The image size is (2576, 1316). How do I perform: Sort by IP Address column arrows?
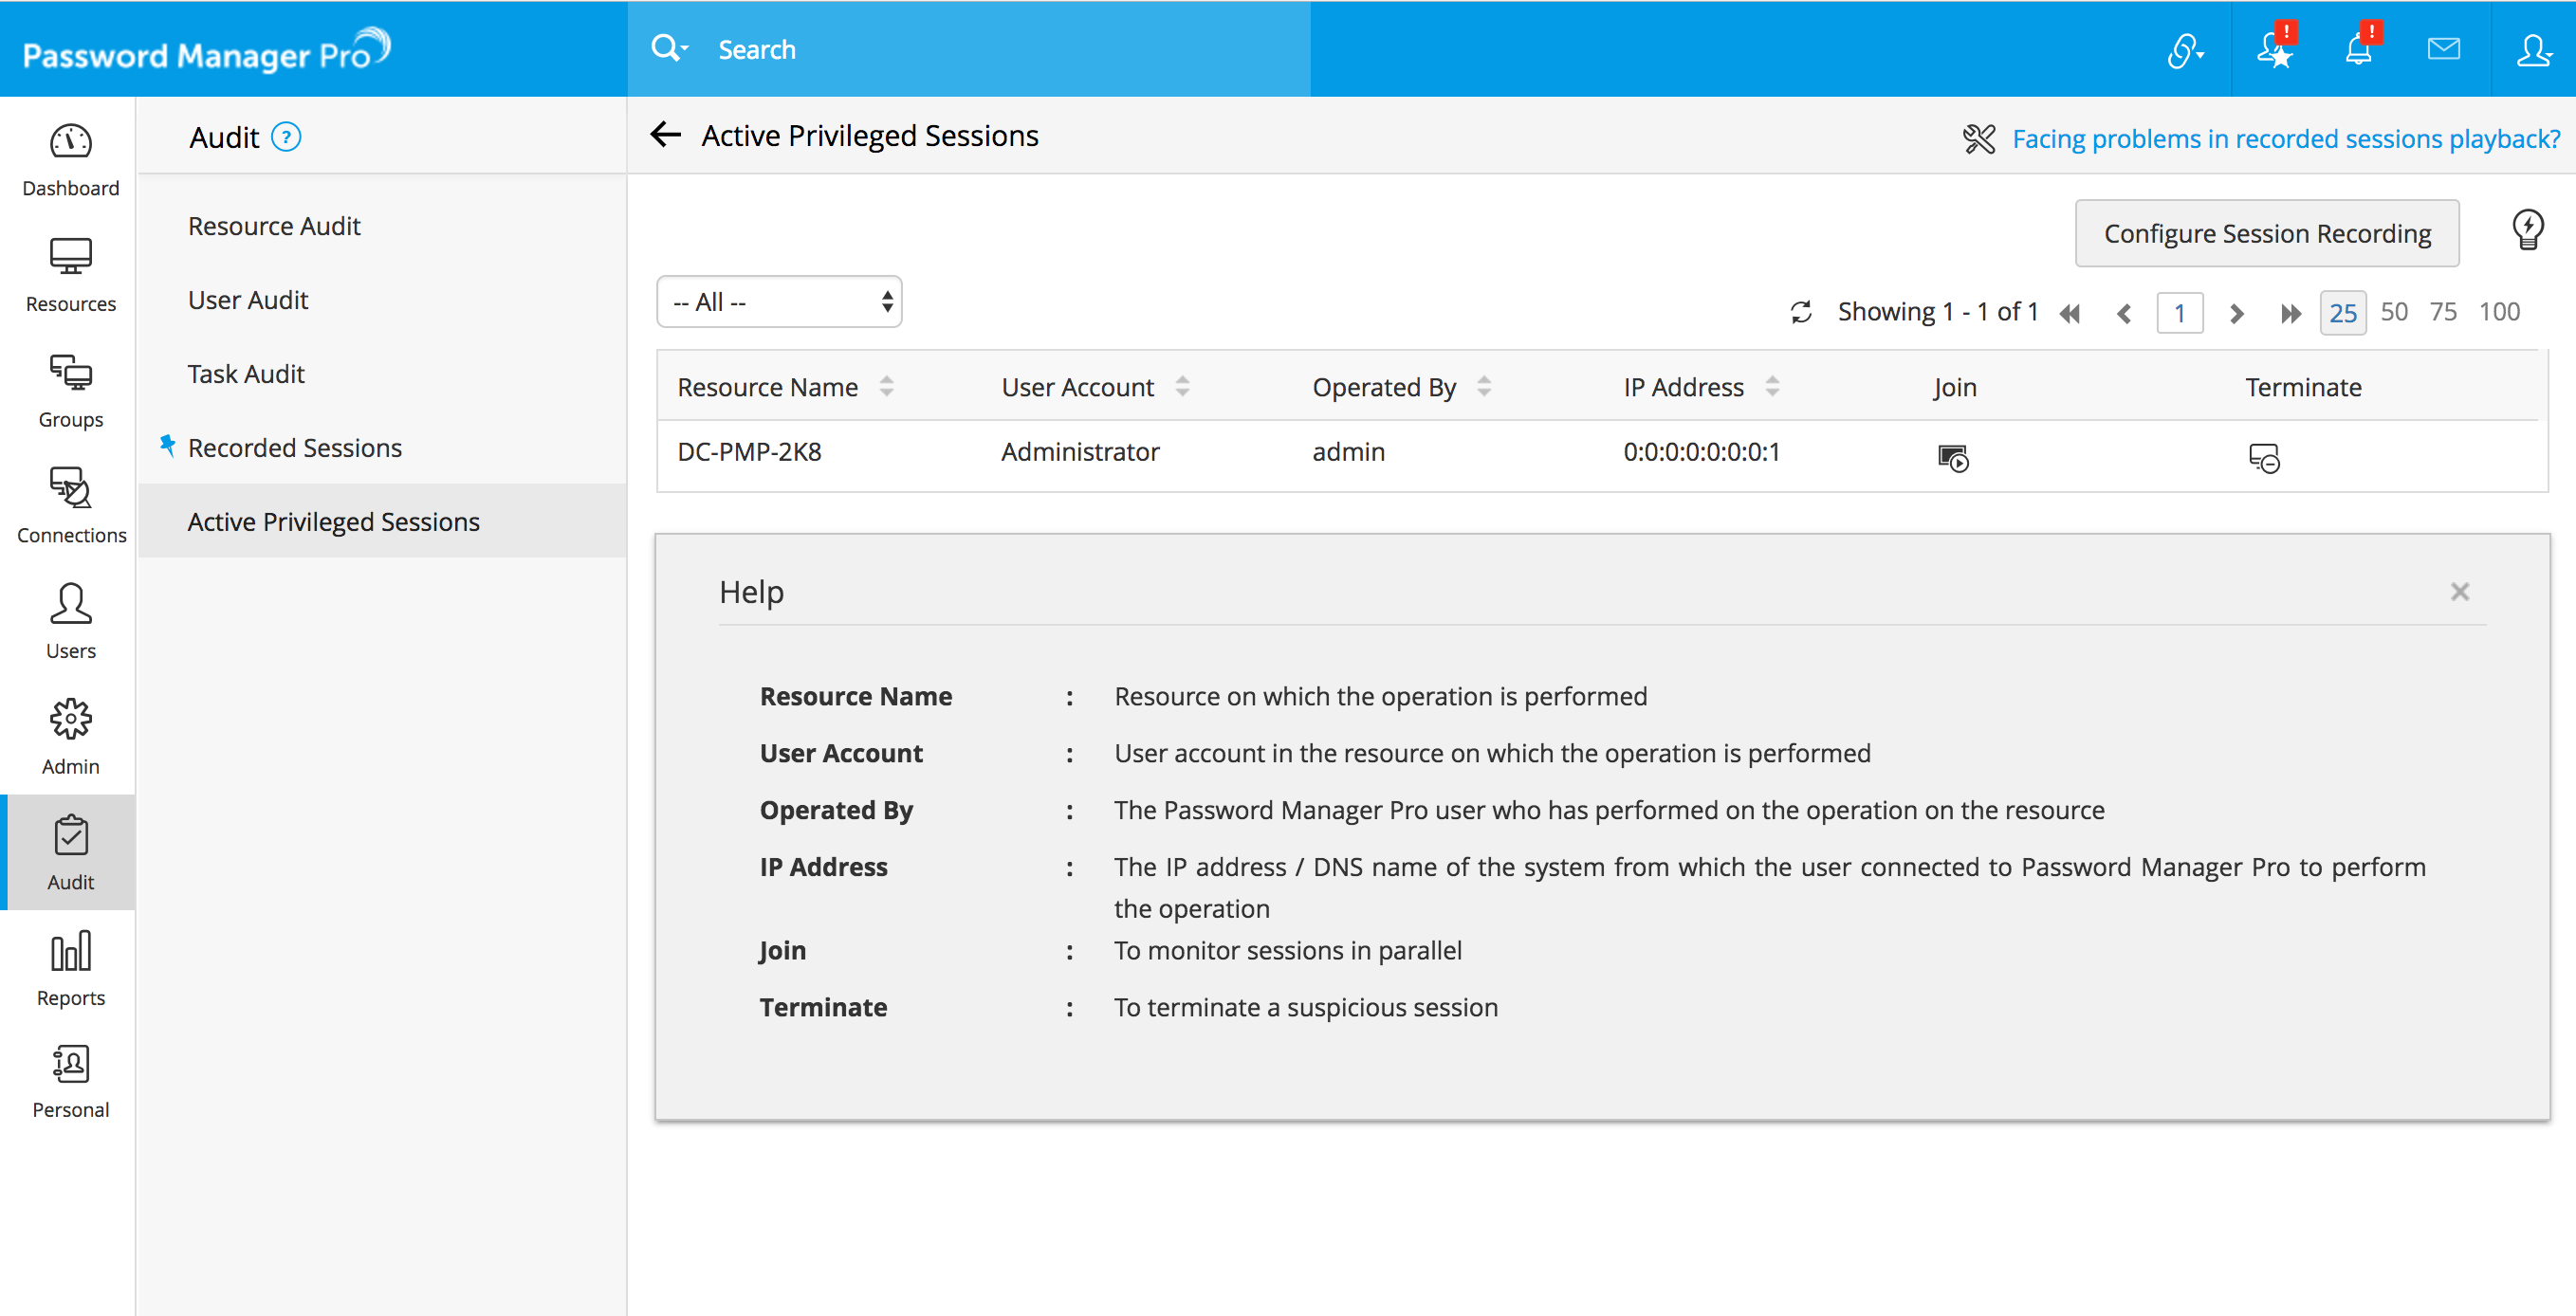1772,387
